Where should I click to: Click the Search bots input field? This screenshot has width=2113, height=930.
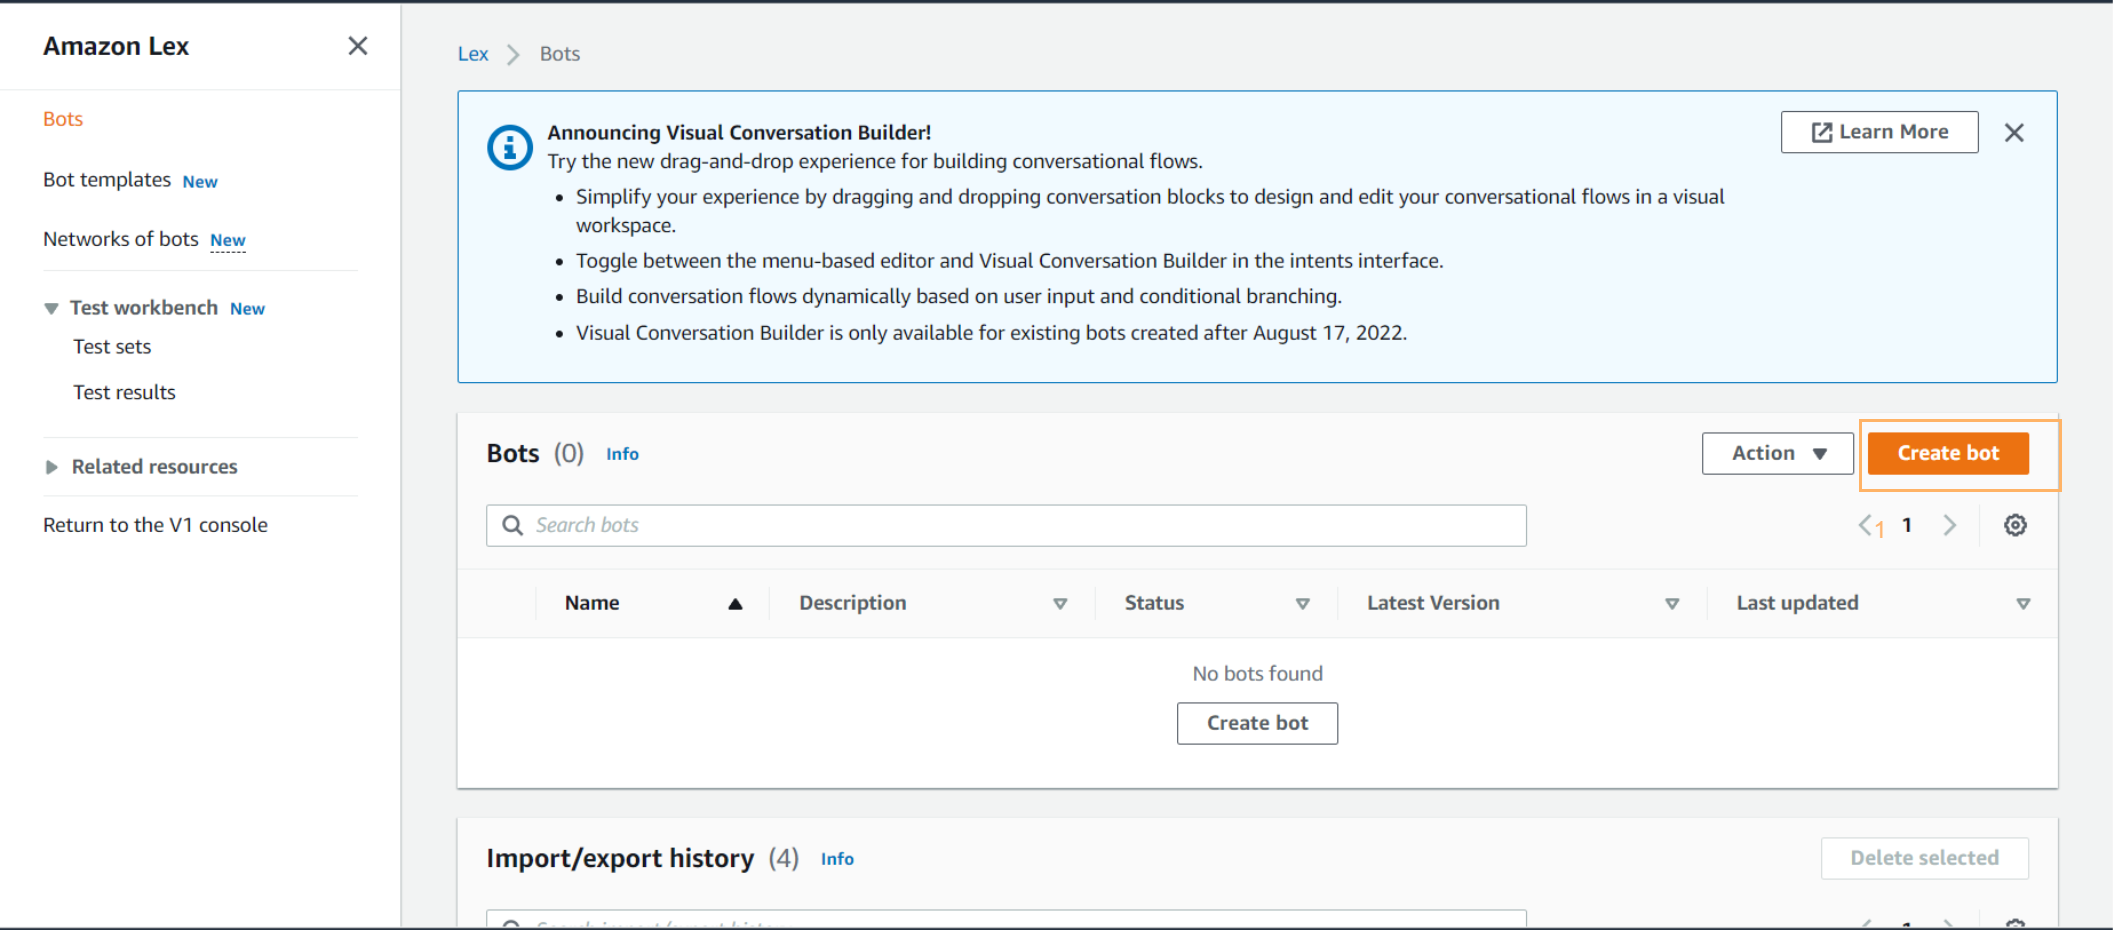[x=1006, y=525]
